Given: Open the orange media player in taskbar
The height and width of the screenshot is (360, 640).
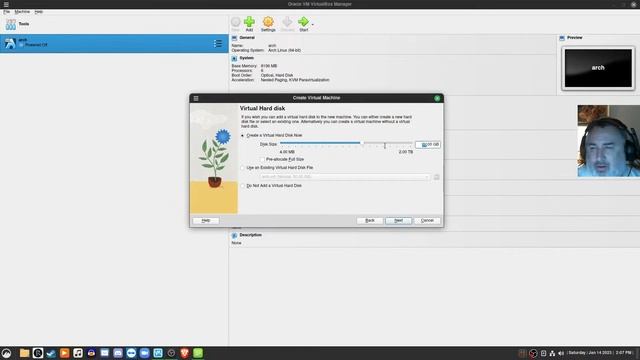Looking at the screenshot, I should pyautogui.click(x=64, y=353).
